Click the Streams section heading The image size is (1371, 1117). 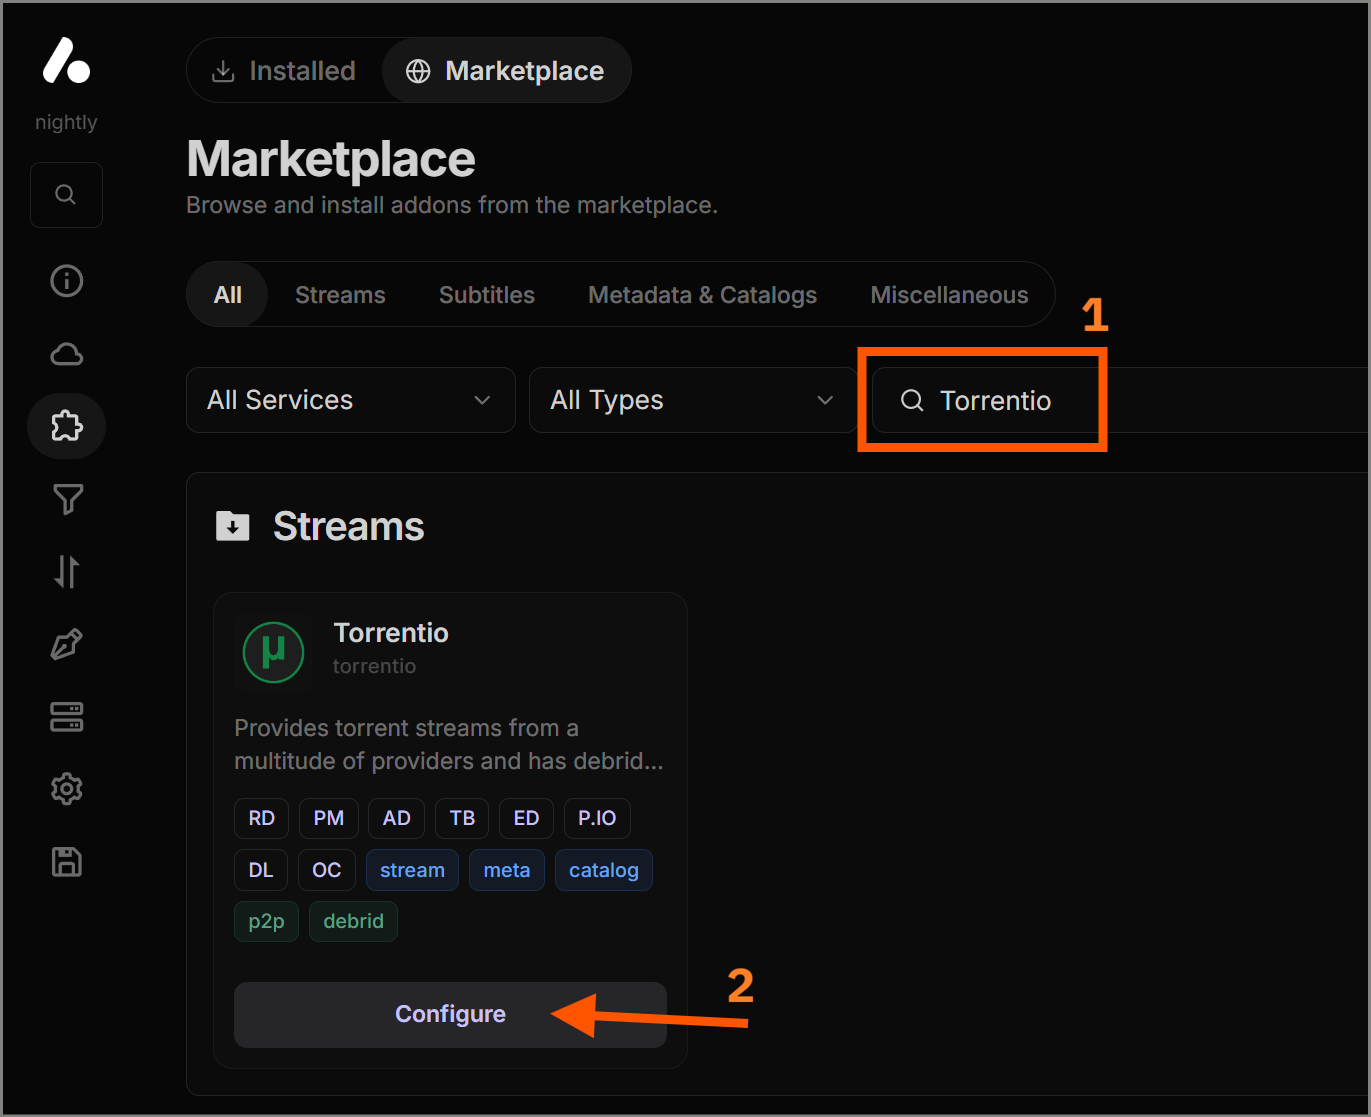coord(349,526)
